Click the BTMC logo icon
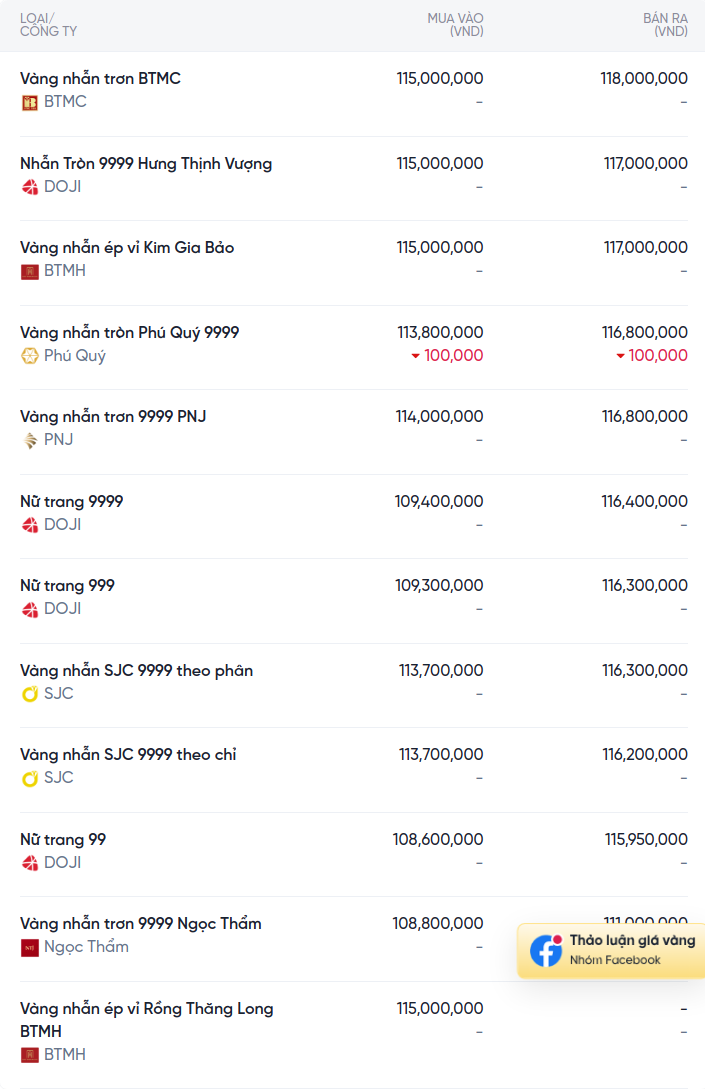The width and height of the screenshot is (705, 1089). click(29, 103)
